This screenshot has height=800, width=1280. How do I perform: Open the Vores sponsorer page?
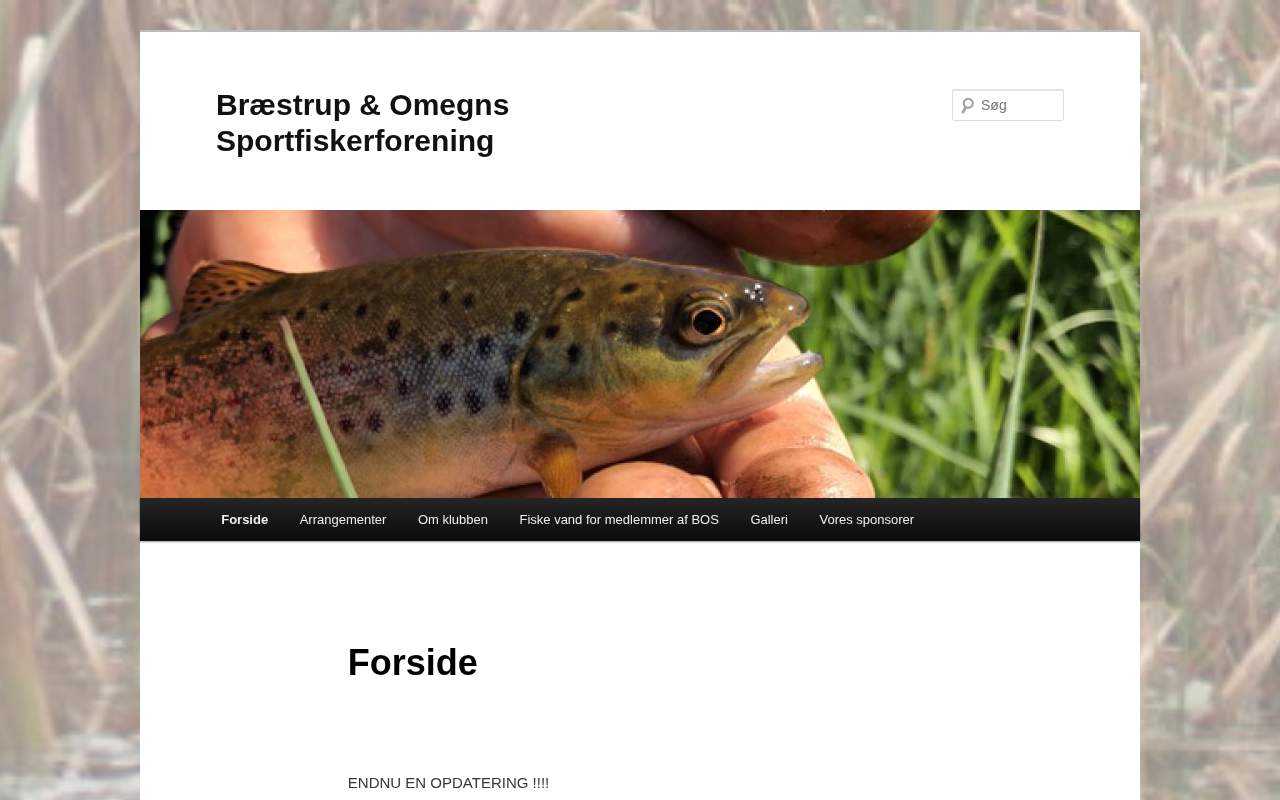pos(867,520)
